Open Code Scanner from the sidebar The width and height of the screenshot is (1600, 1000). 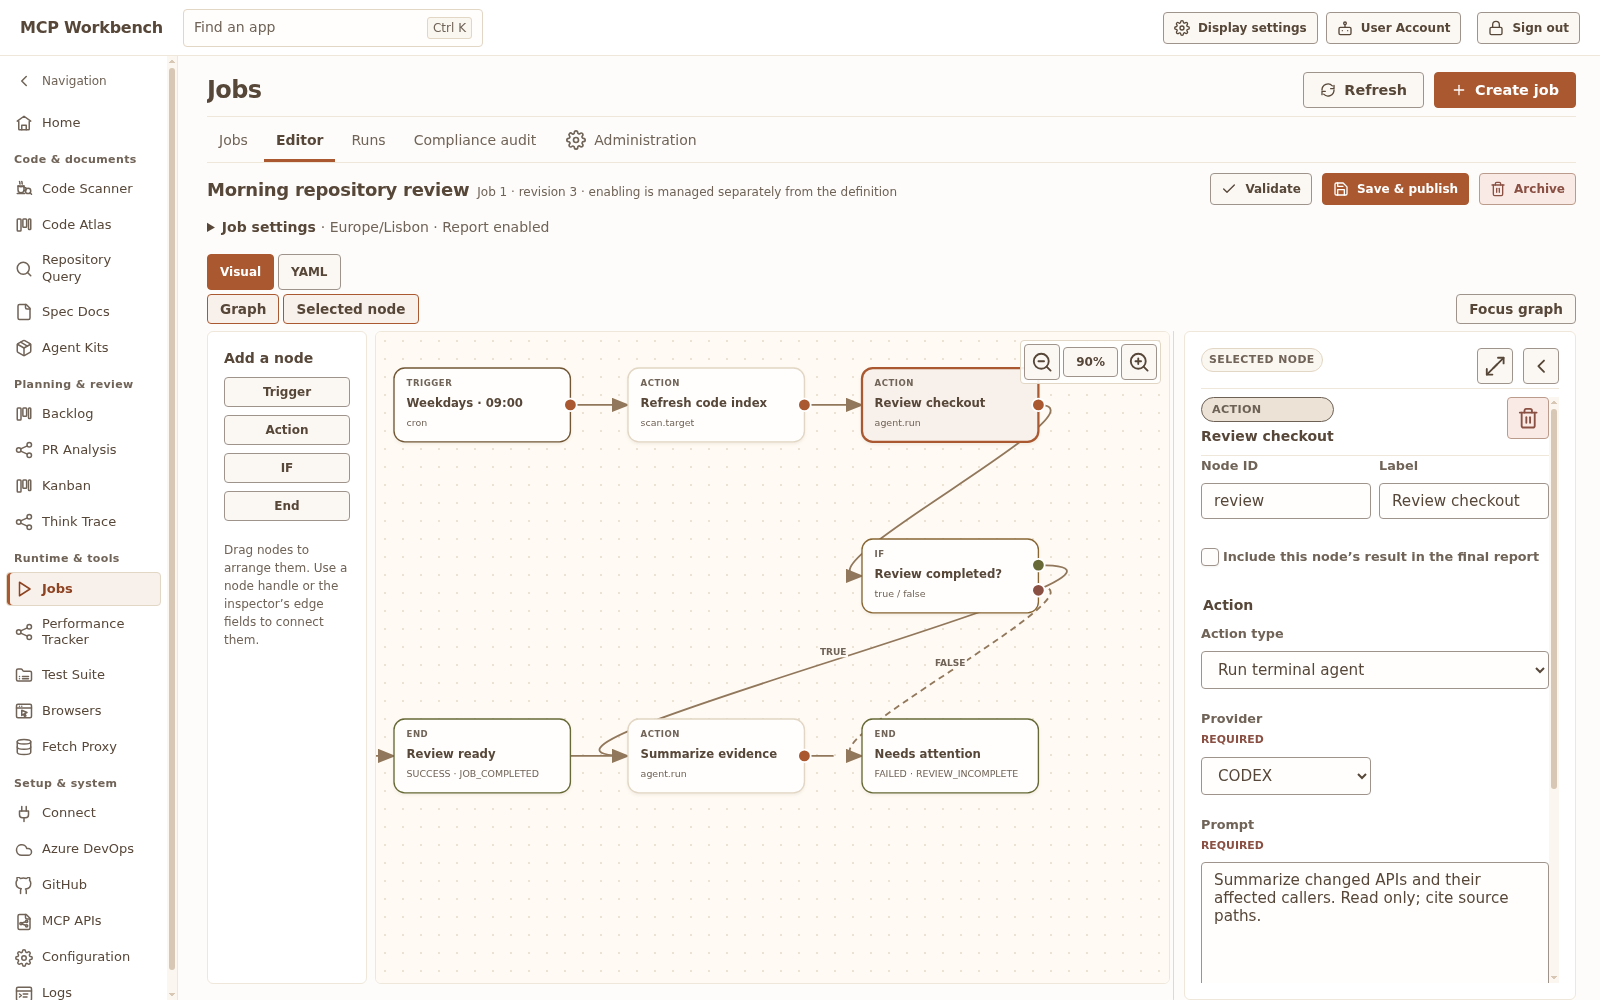(x=84, y=189)
